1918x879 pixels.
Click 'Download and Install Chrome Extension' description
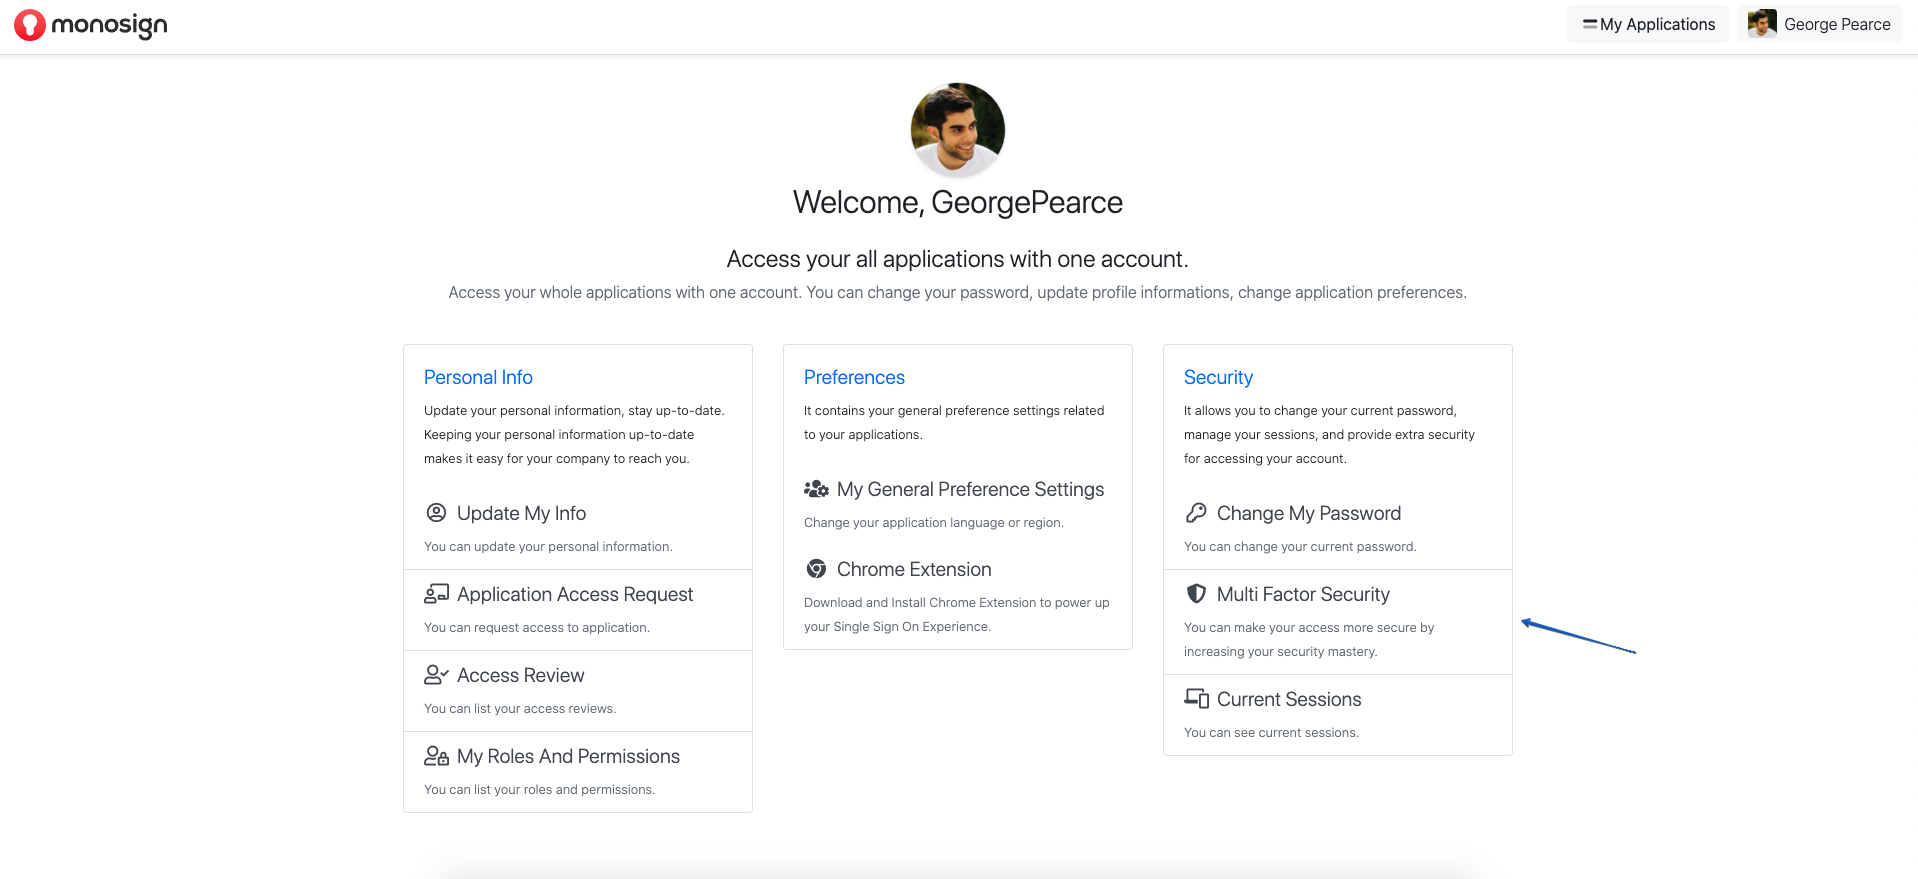(x=957, y=614)
